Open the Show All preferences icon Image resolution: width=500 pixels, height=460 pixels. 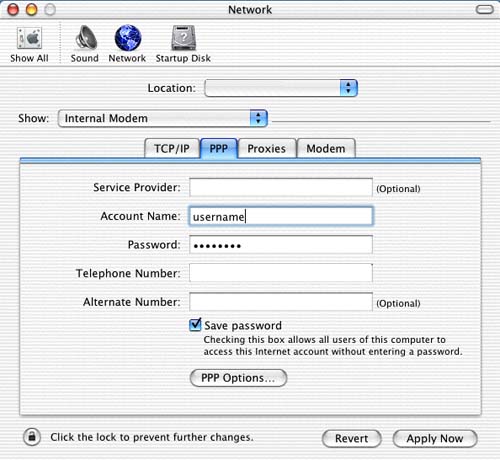pyautogui.click(x=29, y=38)
